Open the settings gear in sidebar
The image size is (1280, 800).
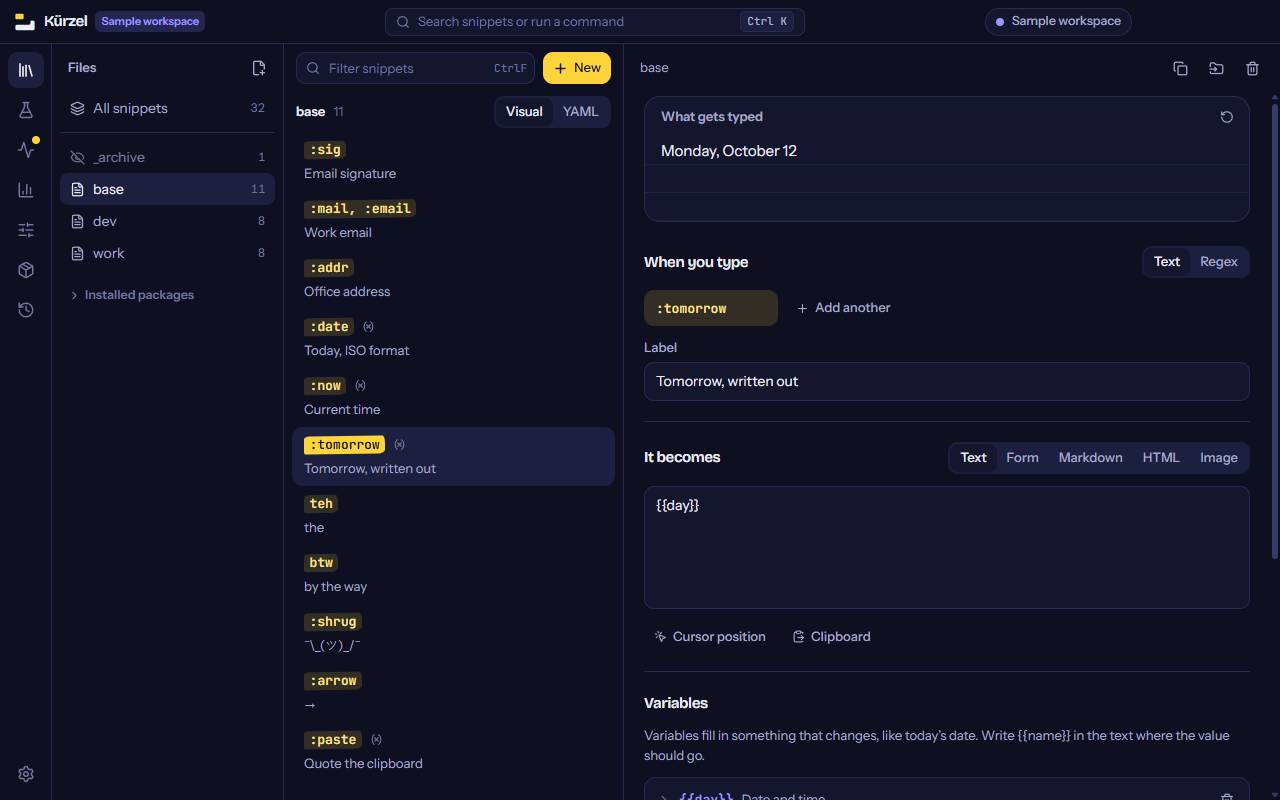[26, 774]
